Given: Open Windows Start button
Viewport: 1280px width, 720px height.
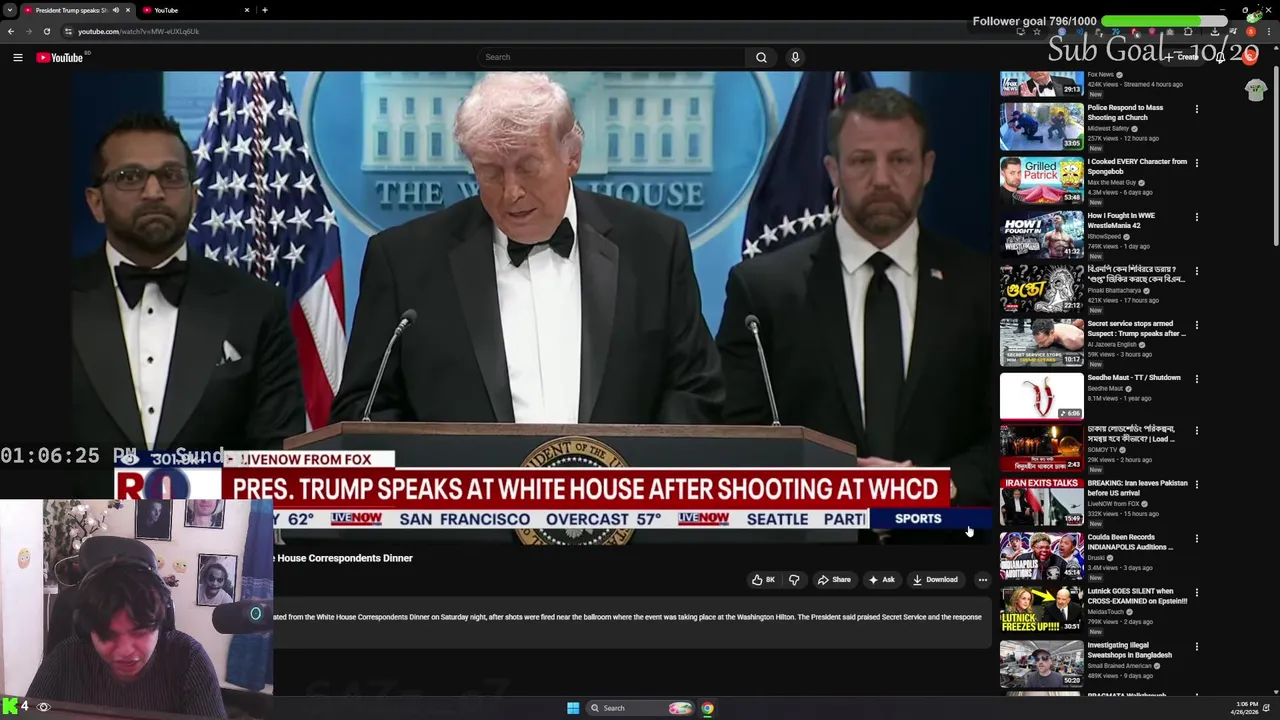Looking at the screenshot, I should [x=573, y=708].
